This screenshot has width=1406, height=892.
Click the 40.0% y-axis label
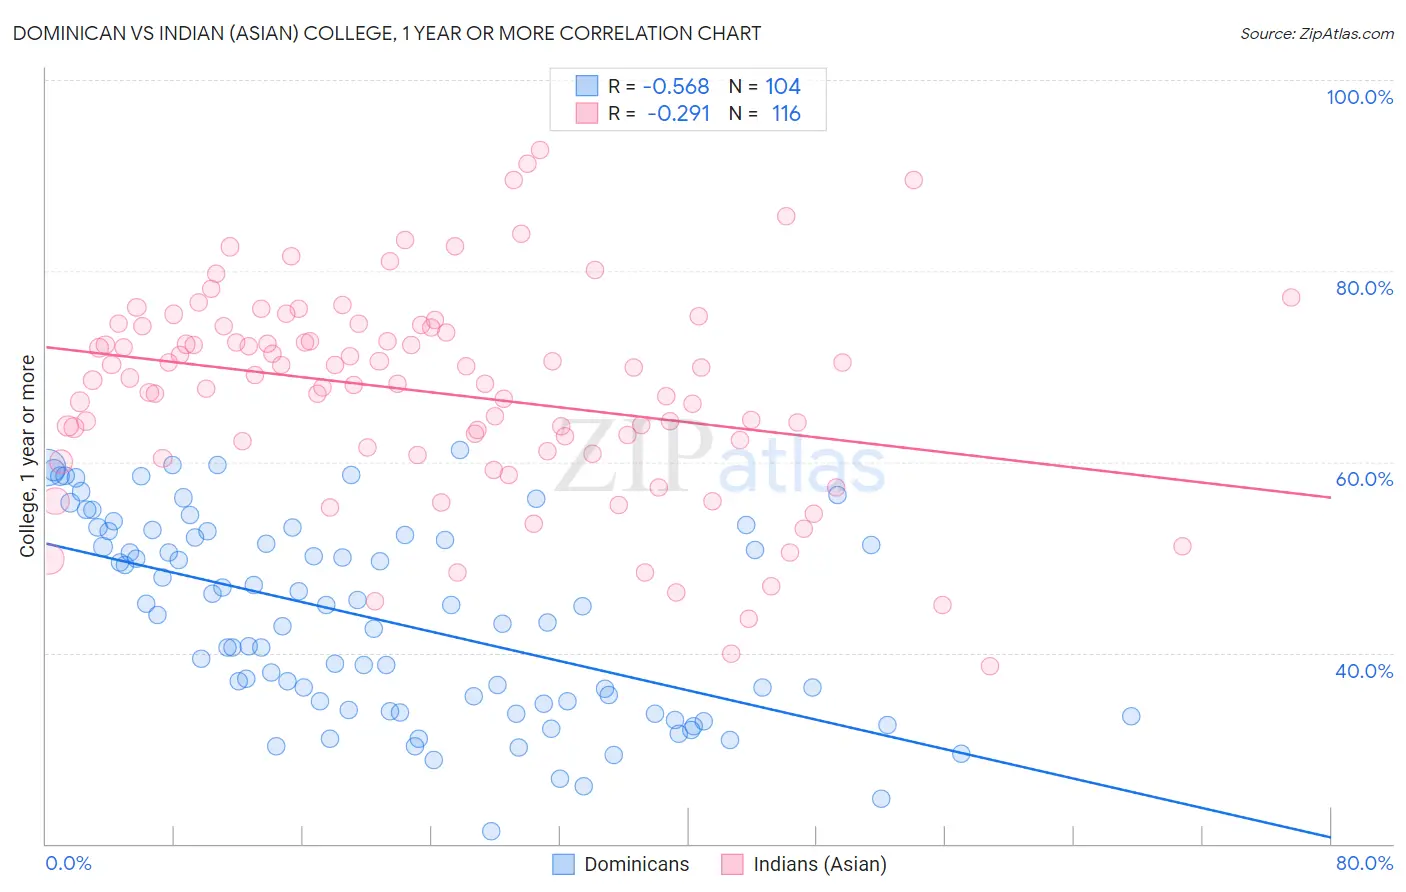click(x=1364, y=671)
